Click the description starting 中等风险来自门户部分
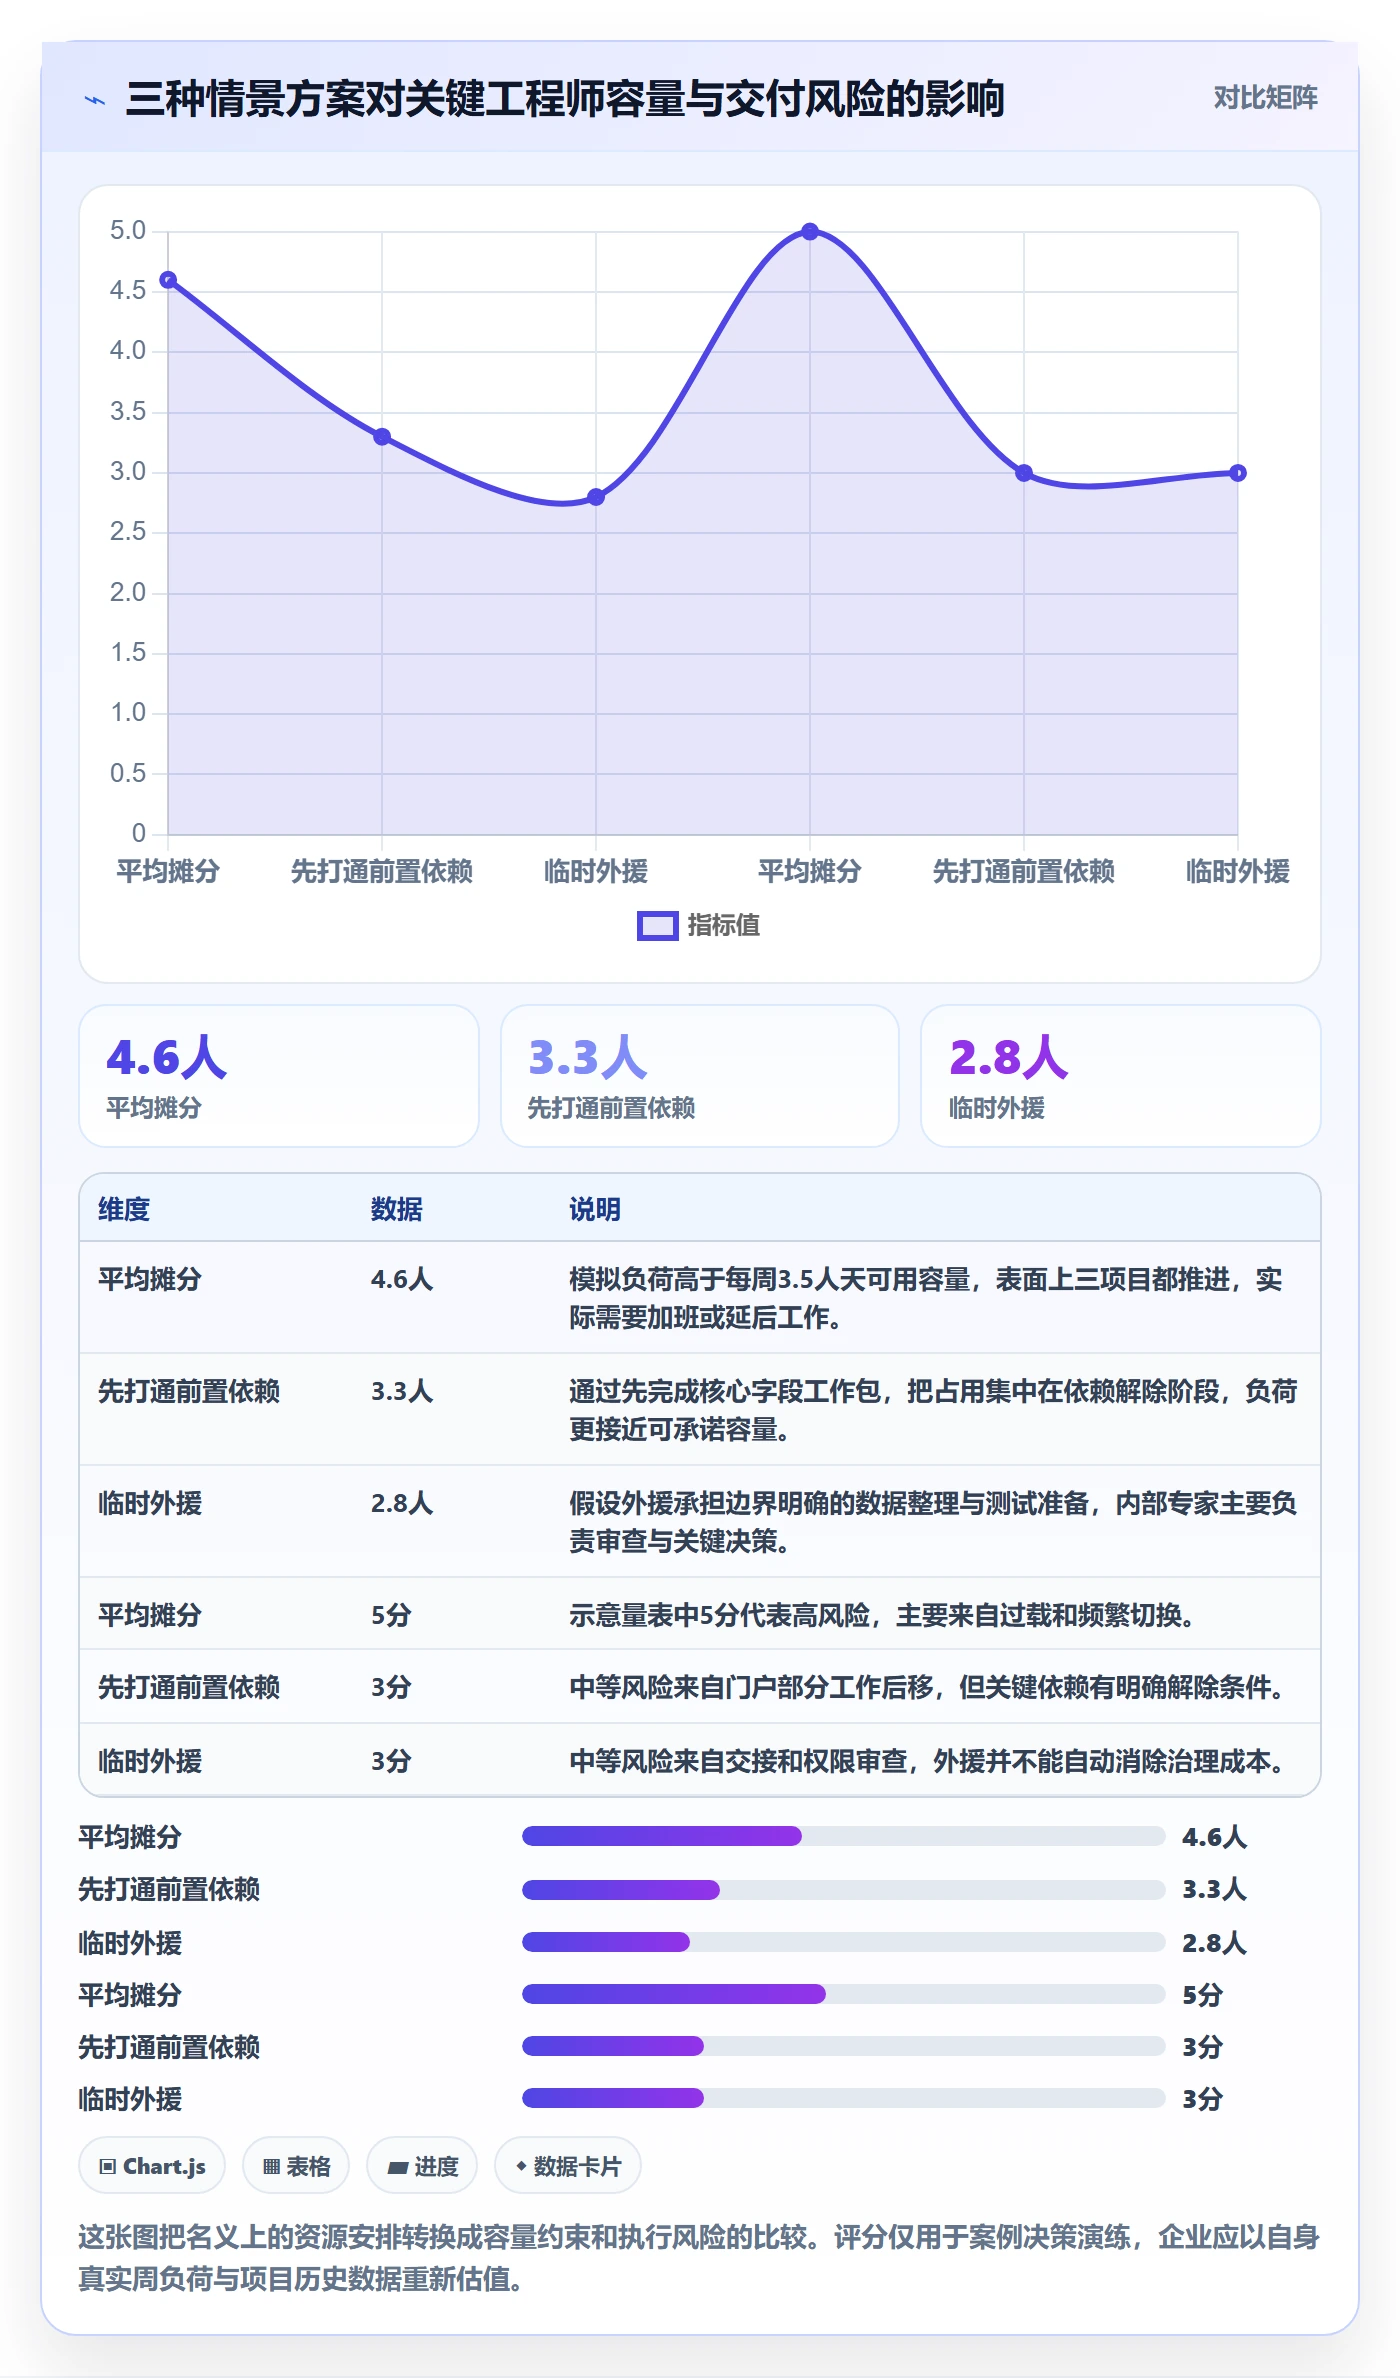 coord(928,1687)
